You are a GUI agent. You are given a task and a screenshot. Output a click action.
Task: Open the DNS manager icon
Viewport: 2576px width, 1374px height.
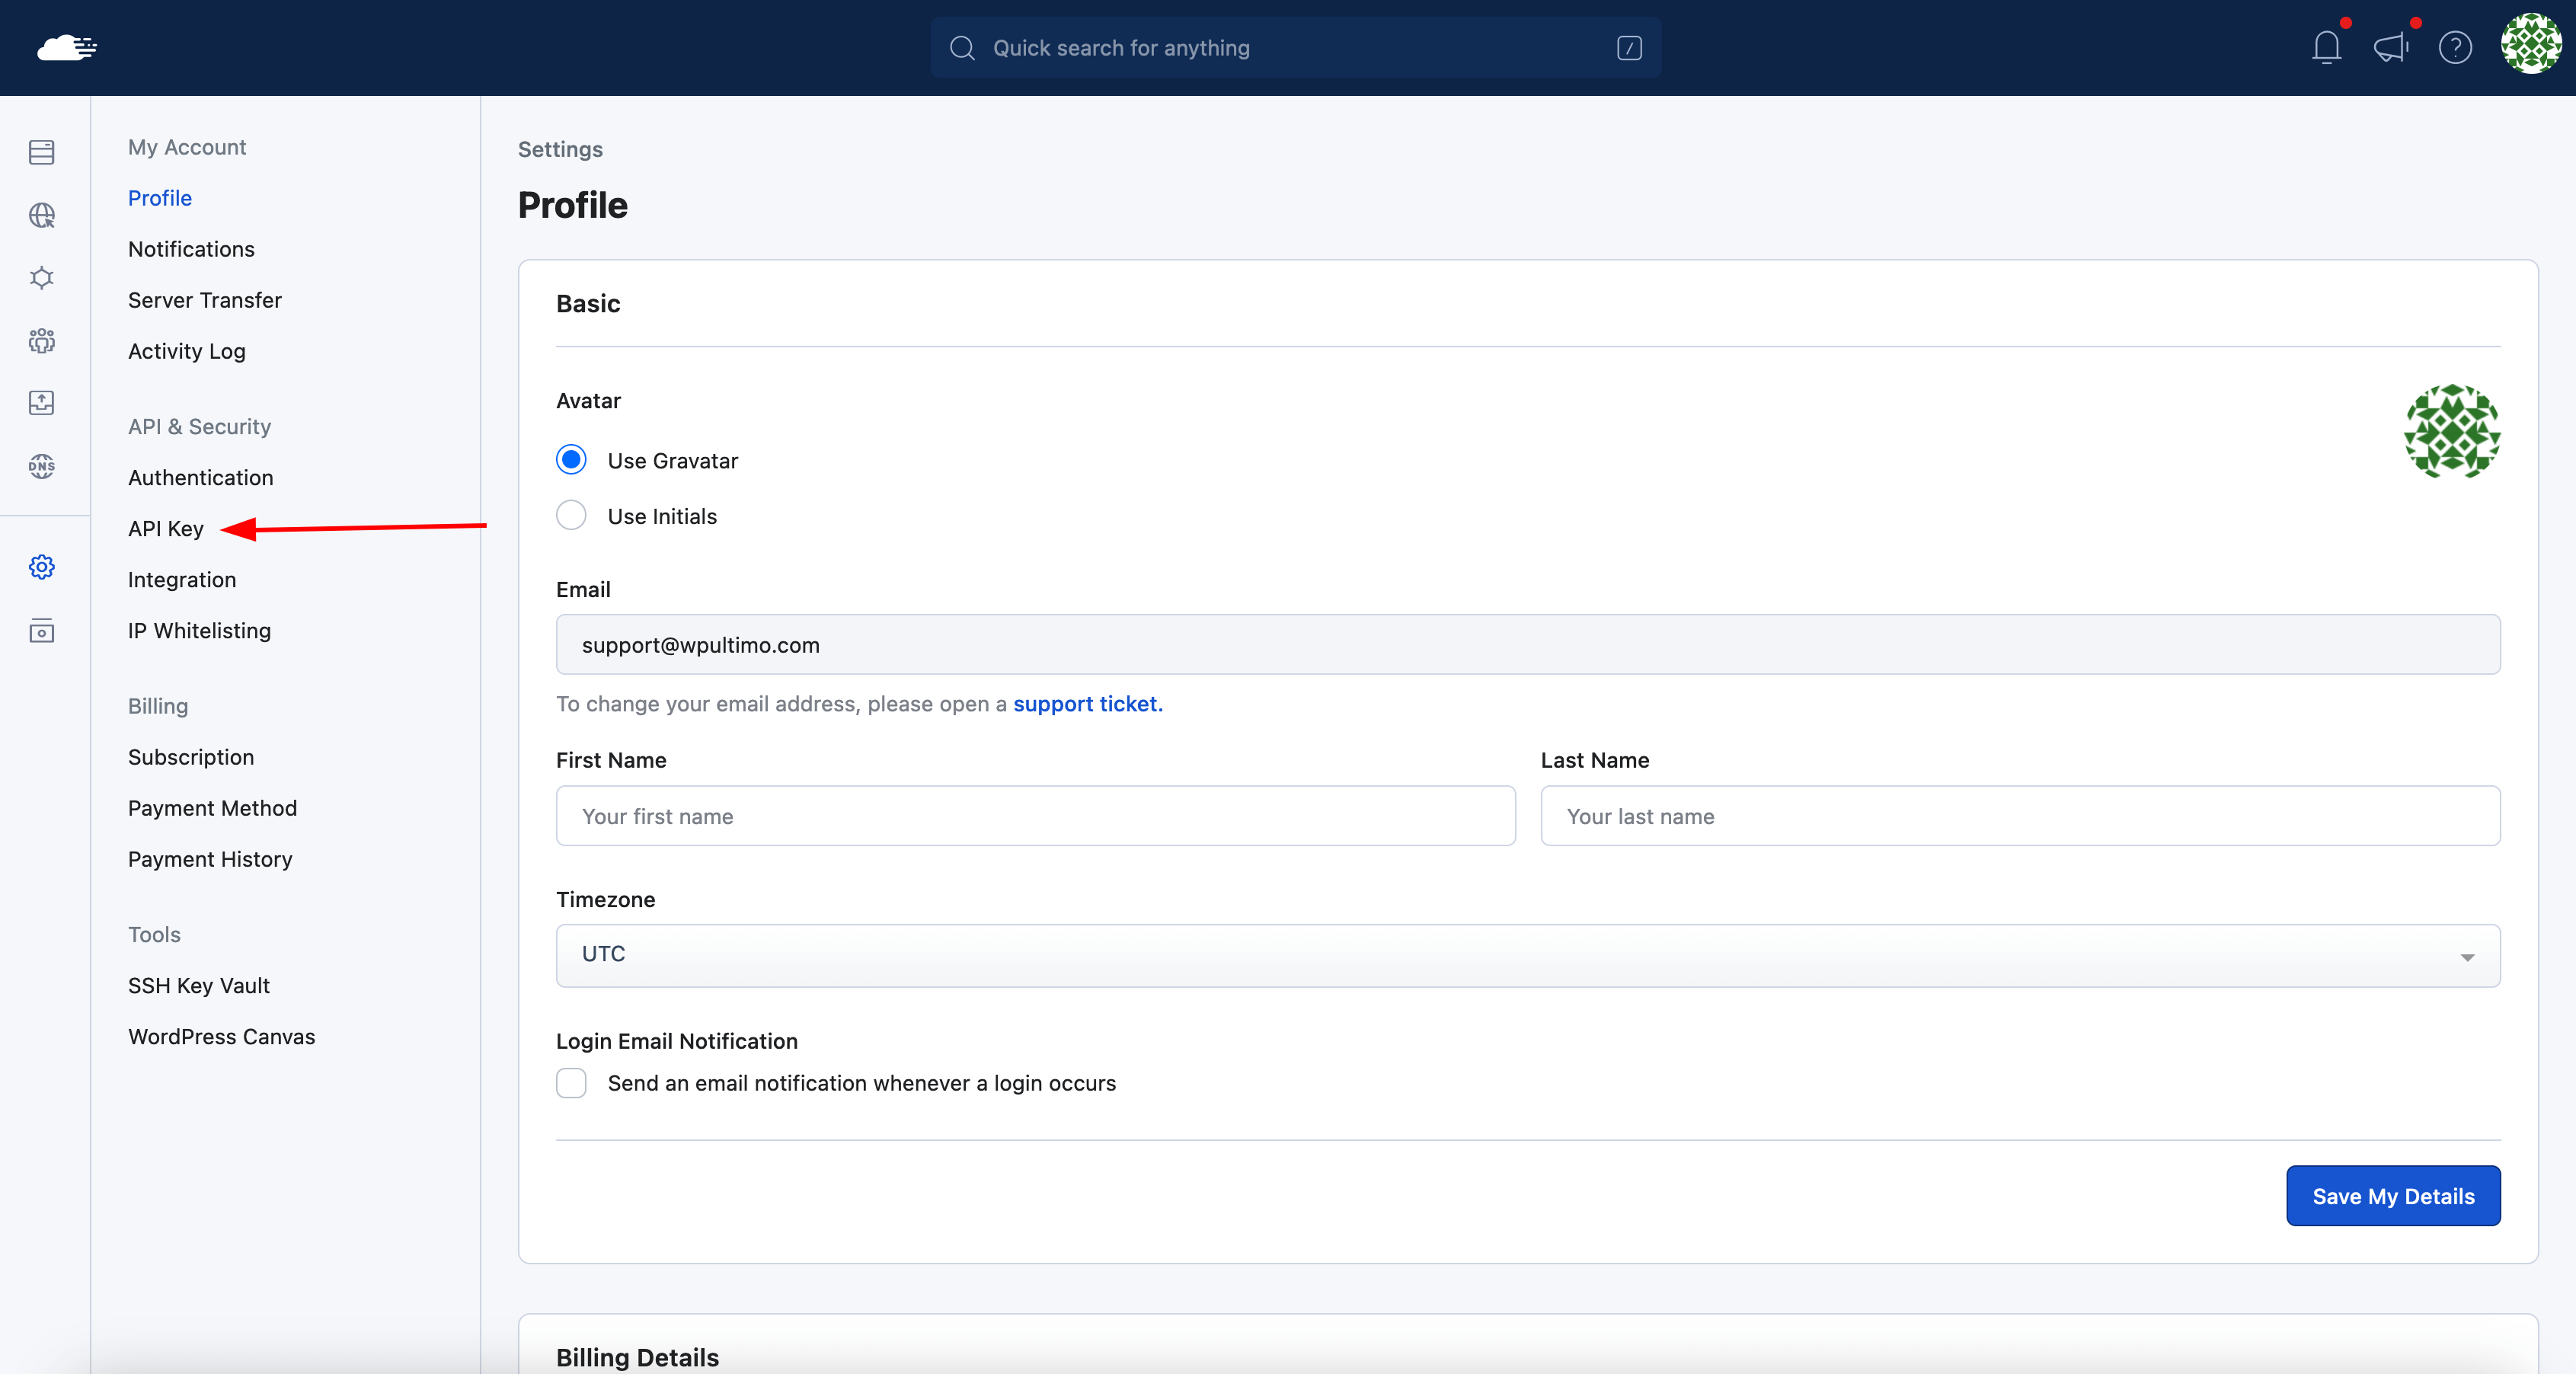(42, 466)
